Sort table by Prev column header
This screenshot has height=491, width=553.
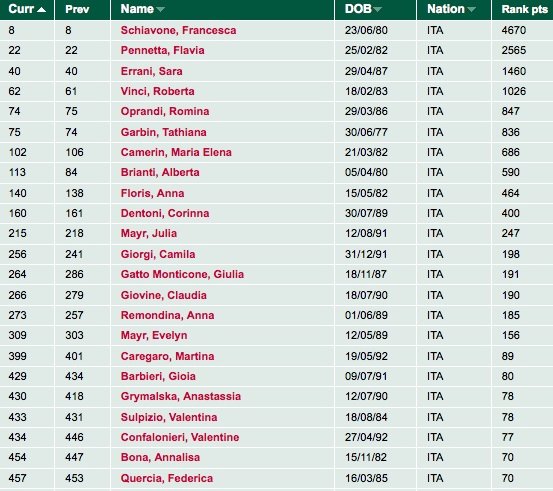click(x=77, y=9)
